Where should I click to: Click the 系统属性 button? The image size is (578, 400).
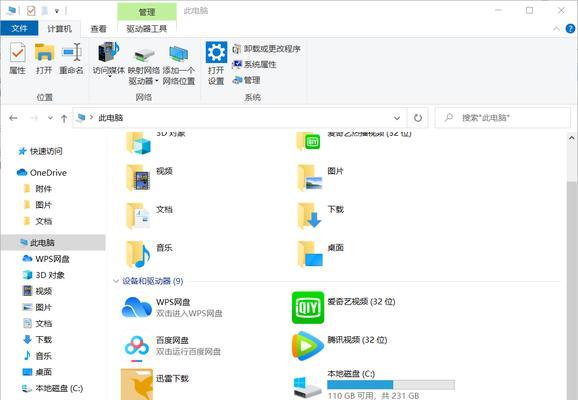coord(254,64)
